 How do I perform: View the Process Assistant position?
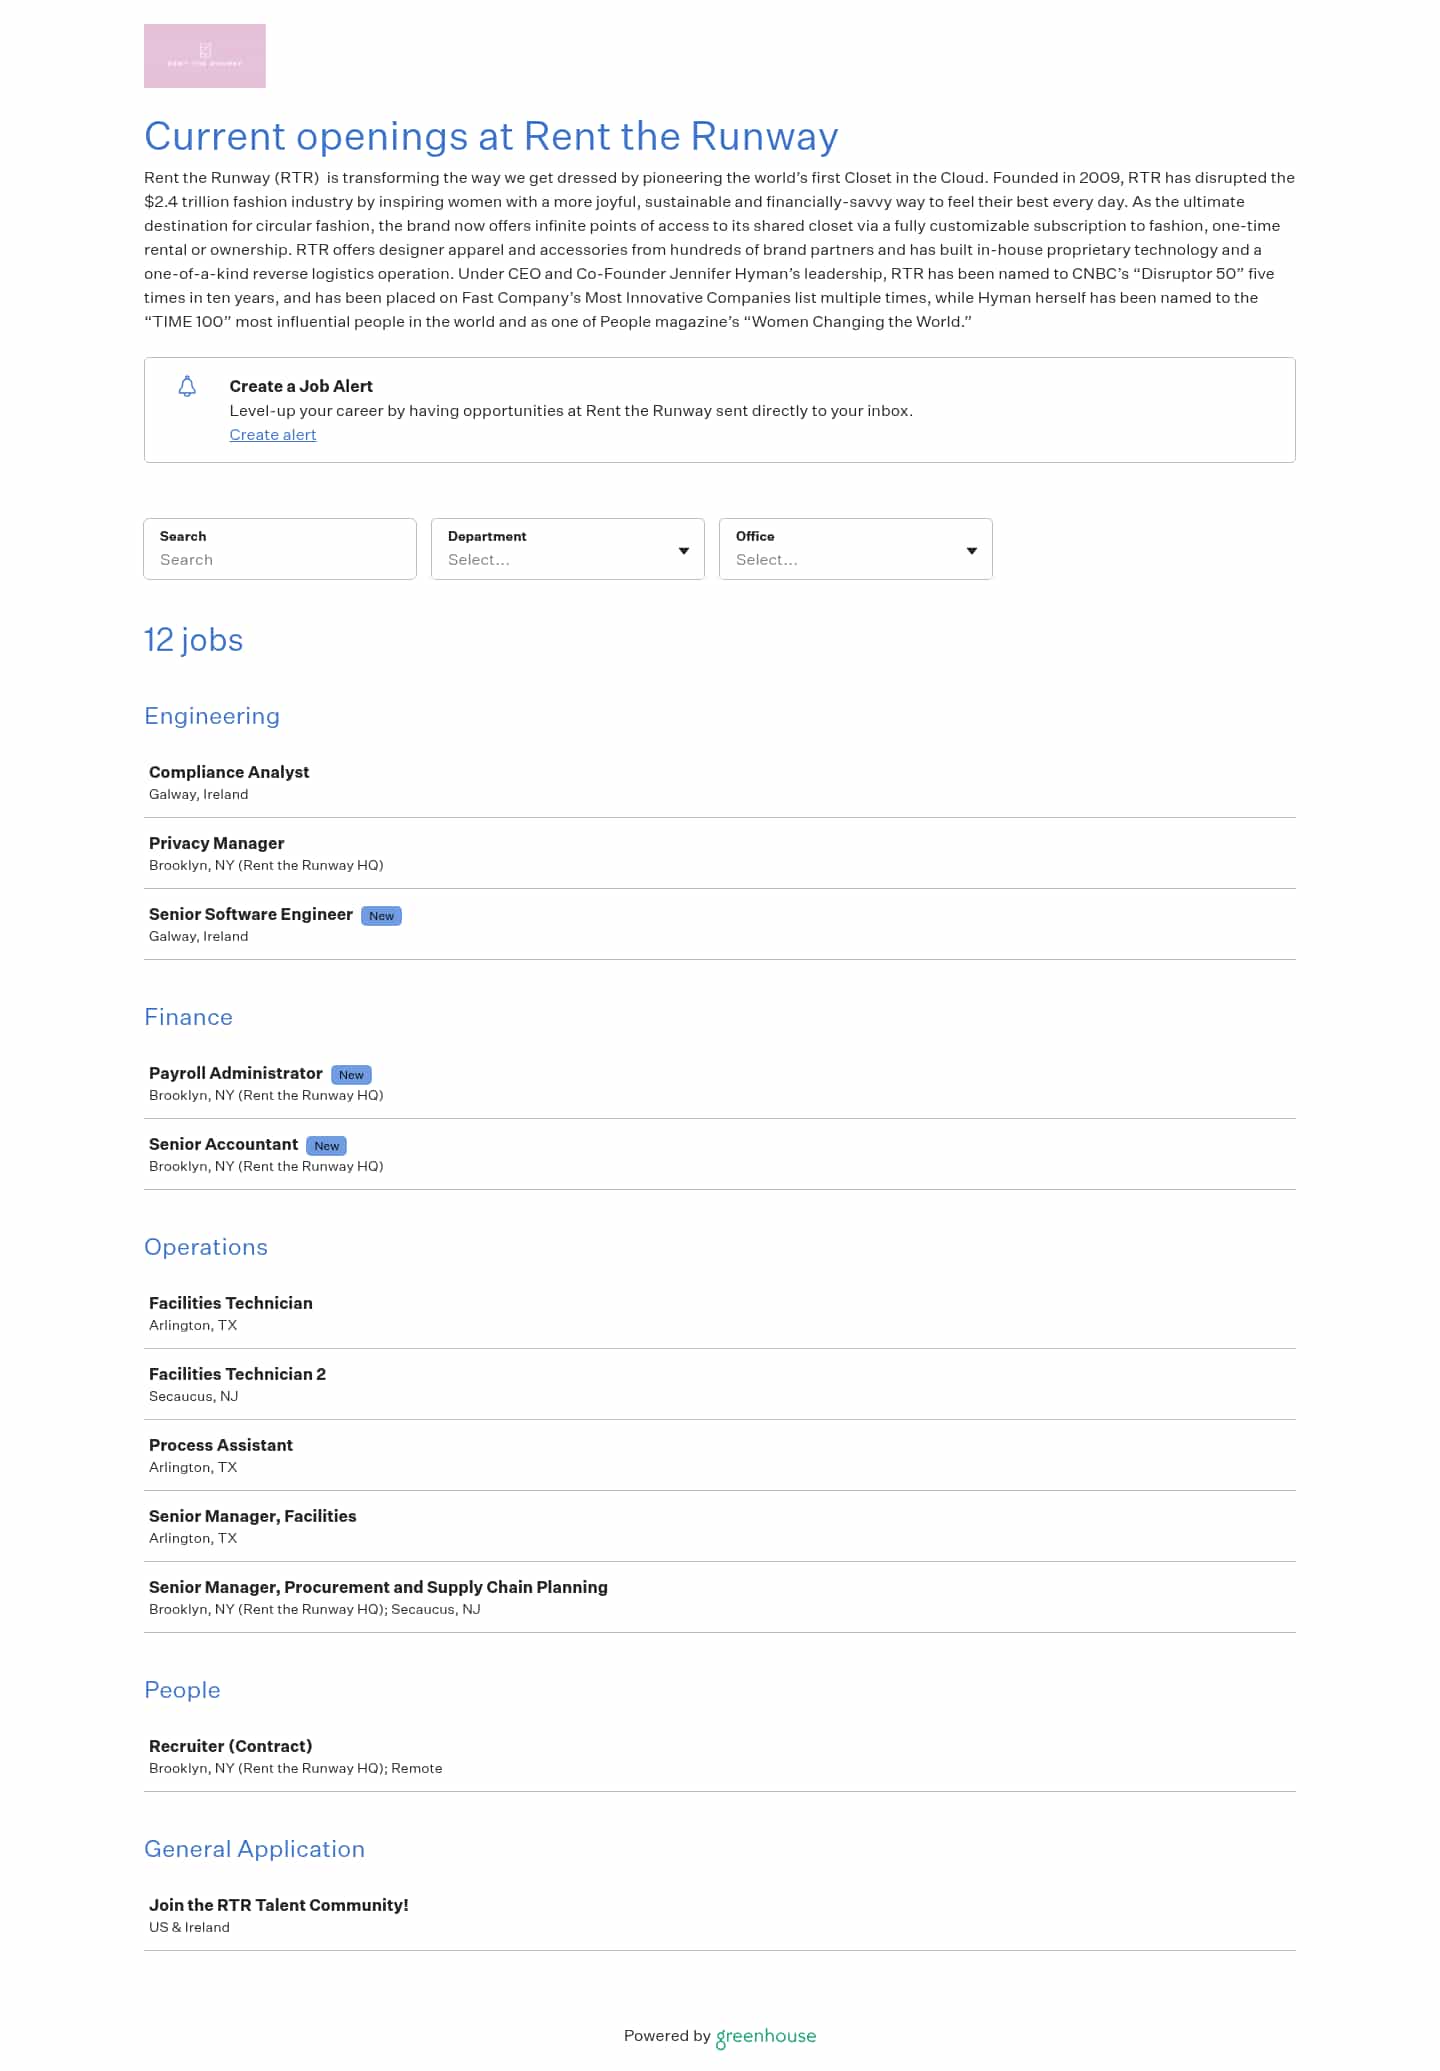coord(221,1445)
